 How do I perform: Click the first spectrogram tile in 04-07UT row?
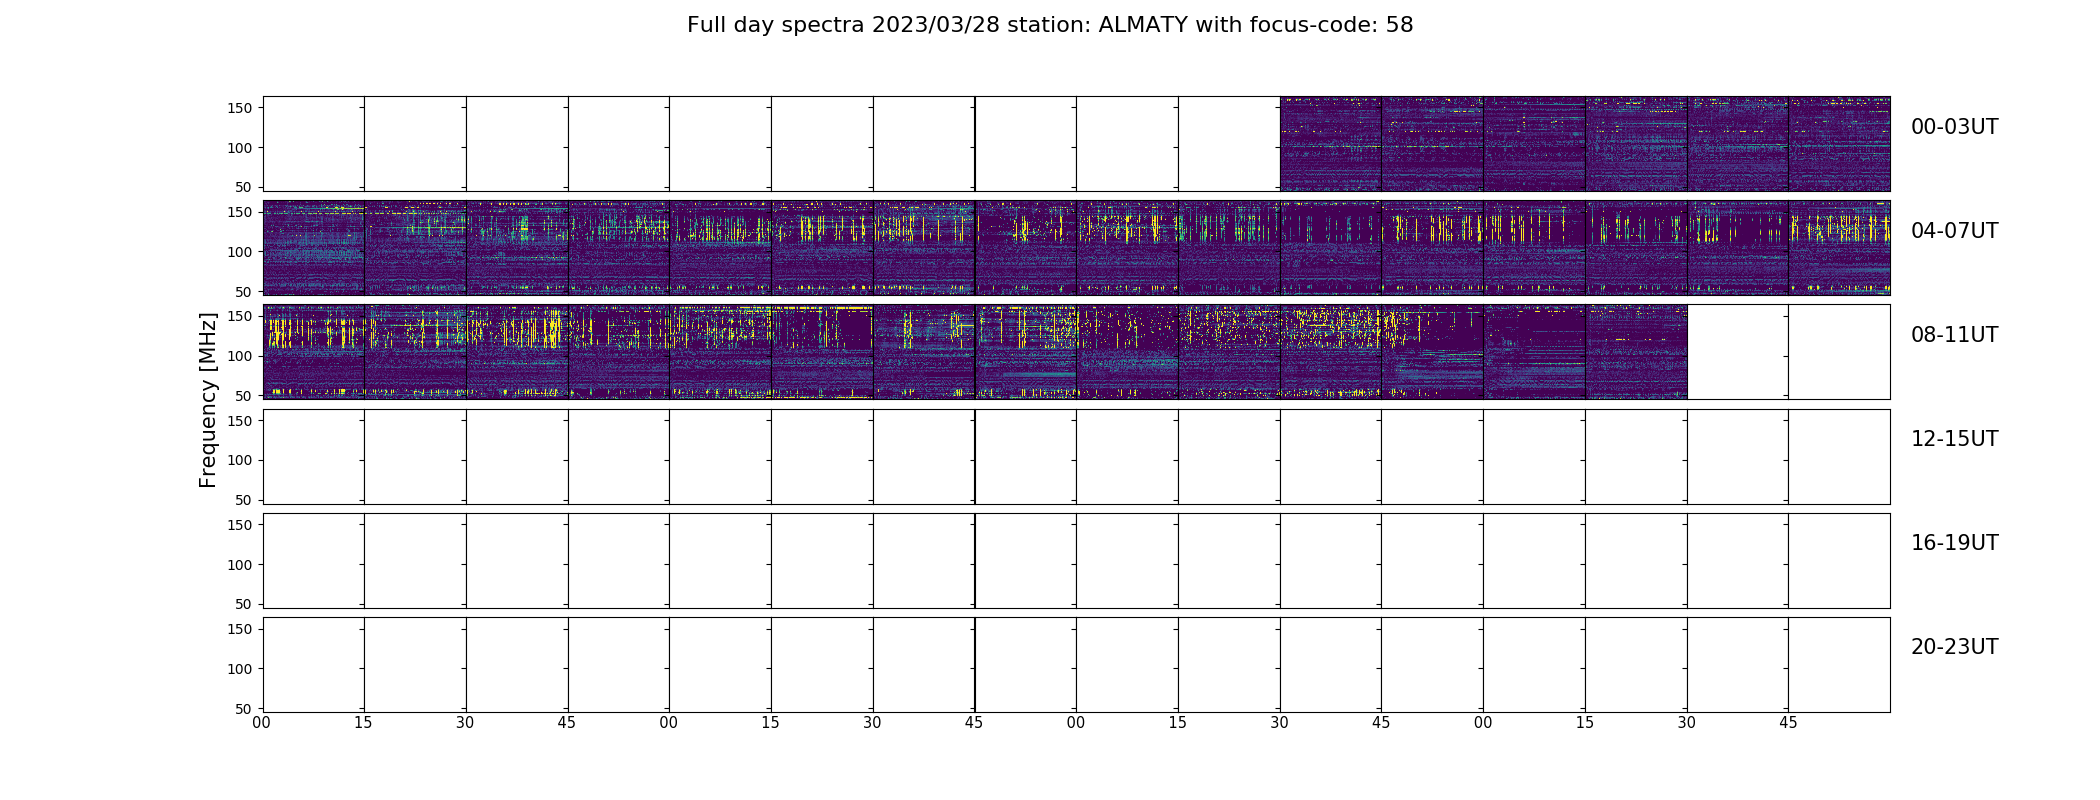[x=314, y=248]
